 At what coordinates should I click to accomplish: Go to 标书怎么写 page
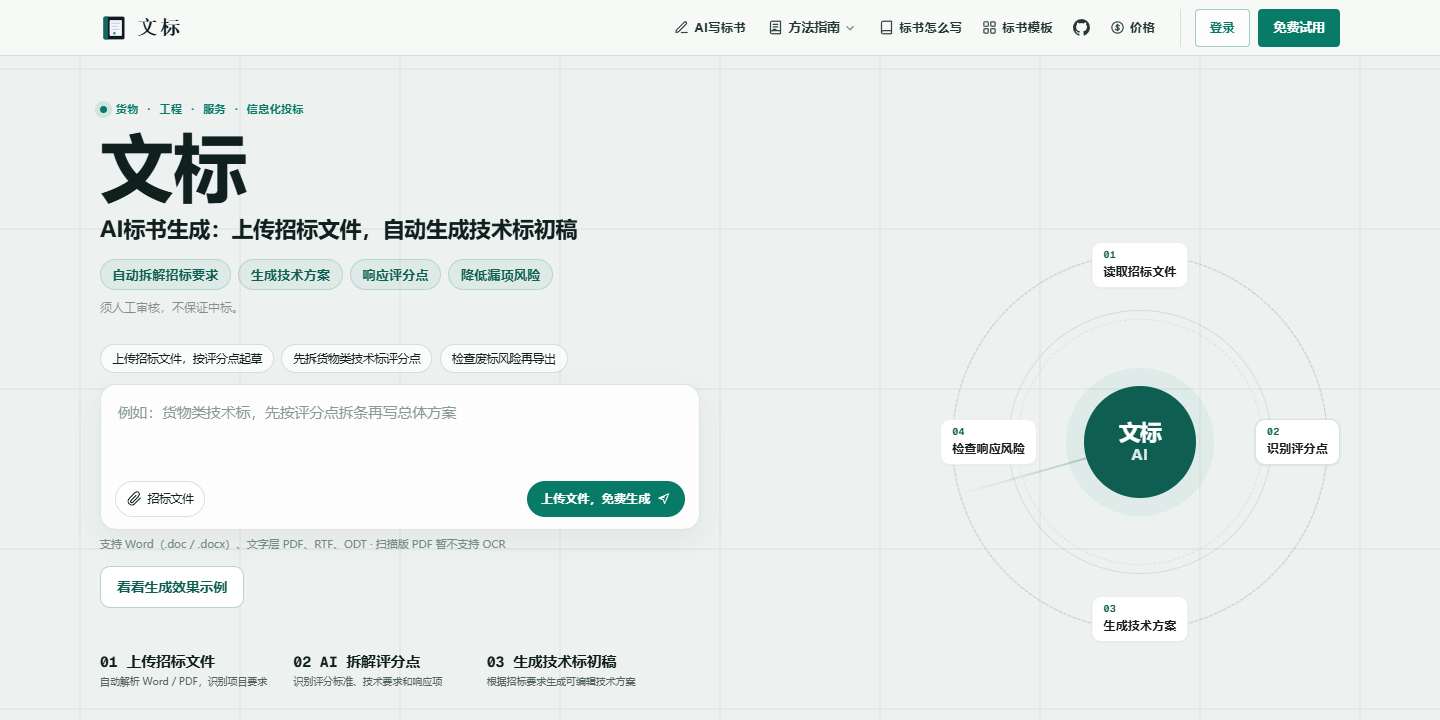920,28
